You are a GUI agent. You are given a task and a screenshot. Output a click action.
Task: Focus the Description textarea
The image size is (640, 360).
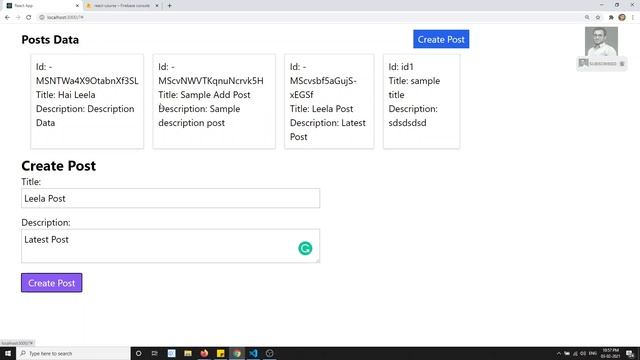pyautogui.click(x=171, y=246)
